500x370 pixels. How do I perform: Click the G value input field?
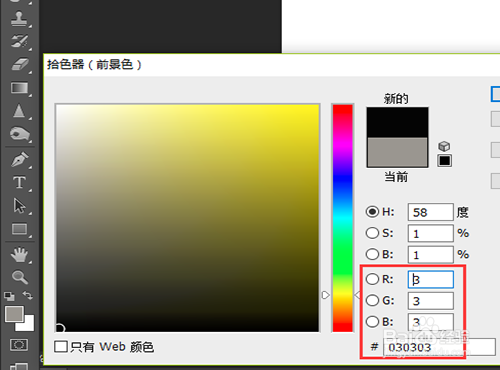(430, 301)
